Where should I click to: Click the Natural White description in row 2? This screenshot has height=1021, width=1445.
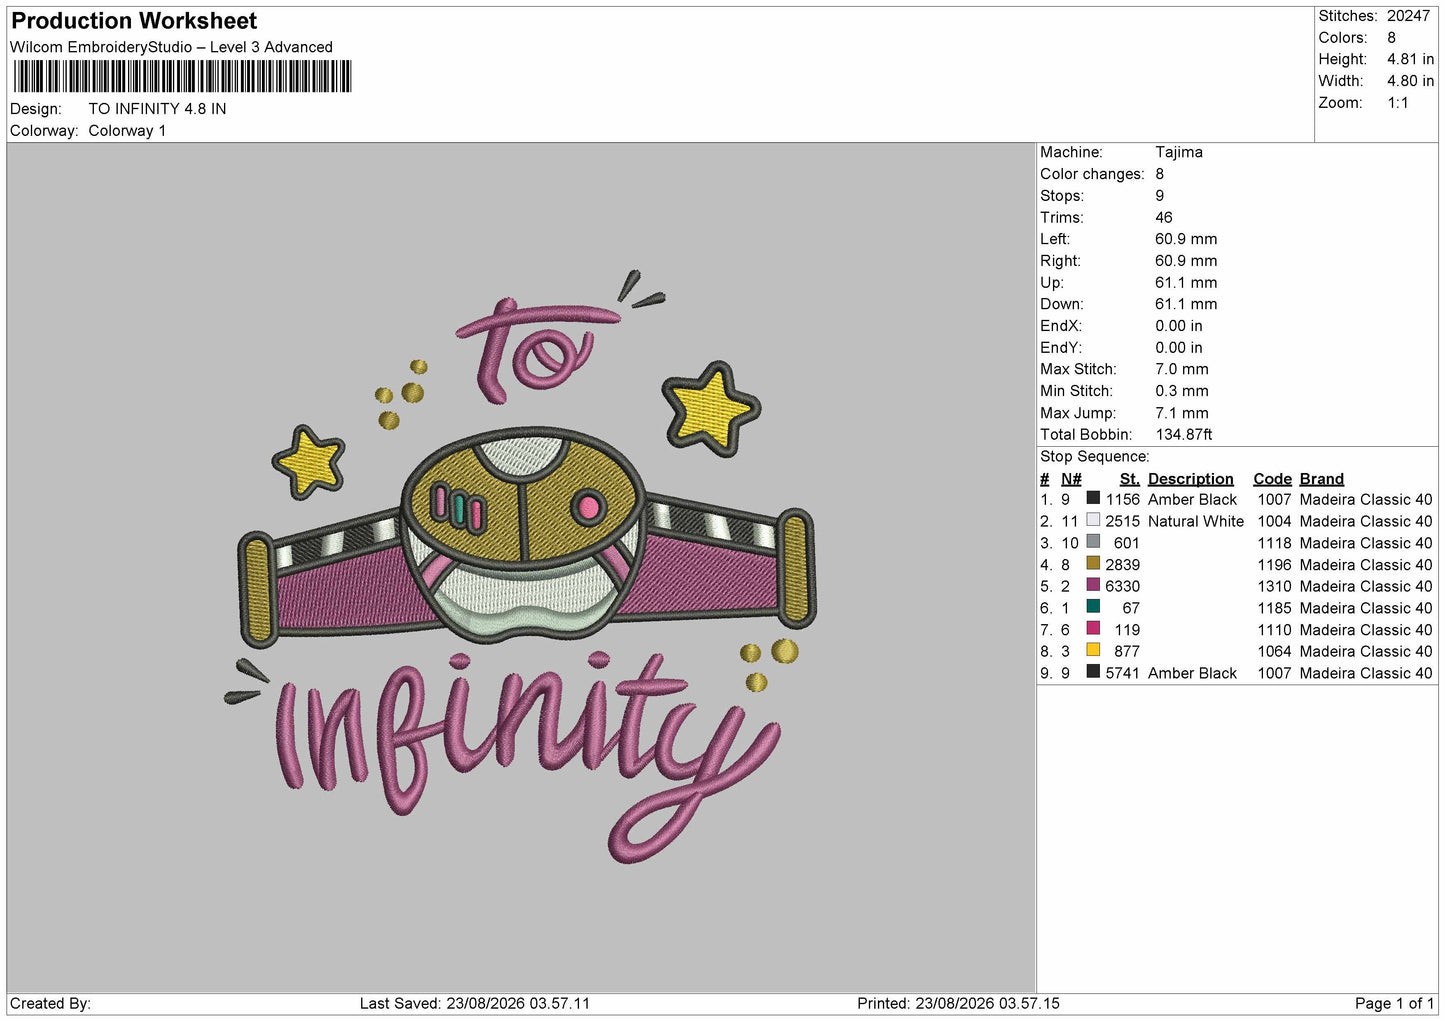pos(1196,521)
